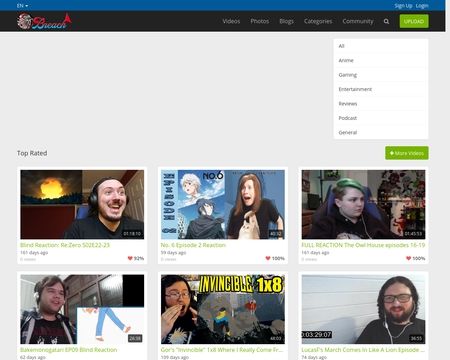This screenshot has width=450, height=360.
Task: Select the All category filter
Action: click(381, 46)
